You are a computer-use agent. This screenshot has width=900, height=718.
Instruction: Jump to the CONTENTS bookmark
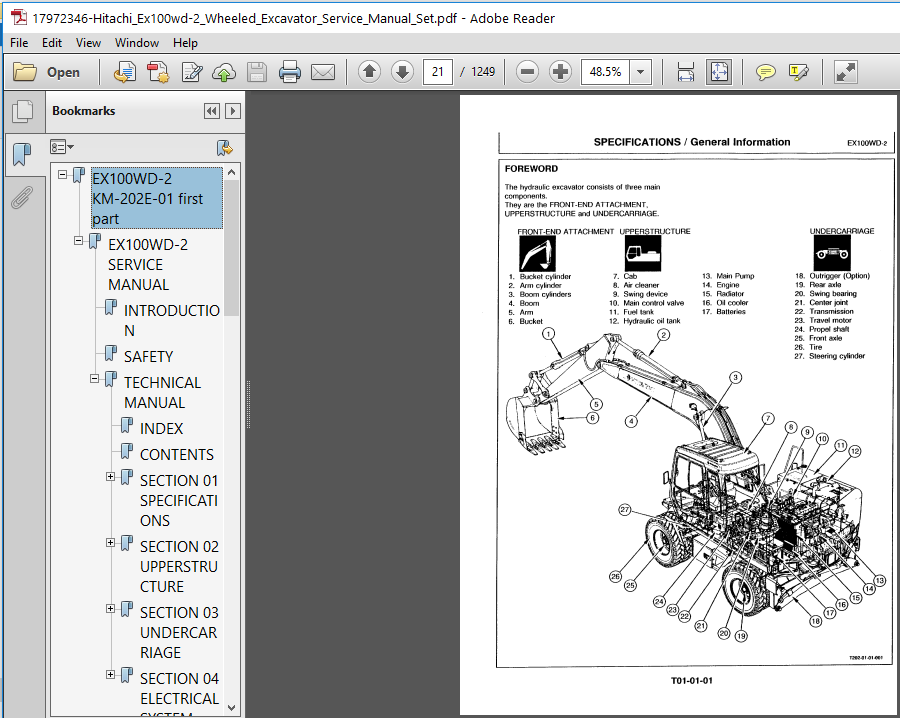click(177, 455)
